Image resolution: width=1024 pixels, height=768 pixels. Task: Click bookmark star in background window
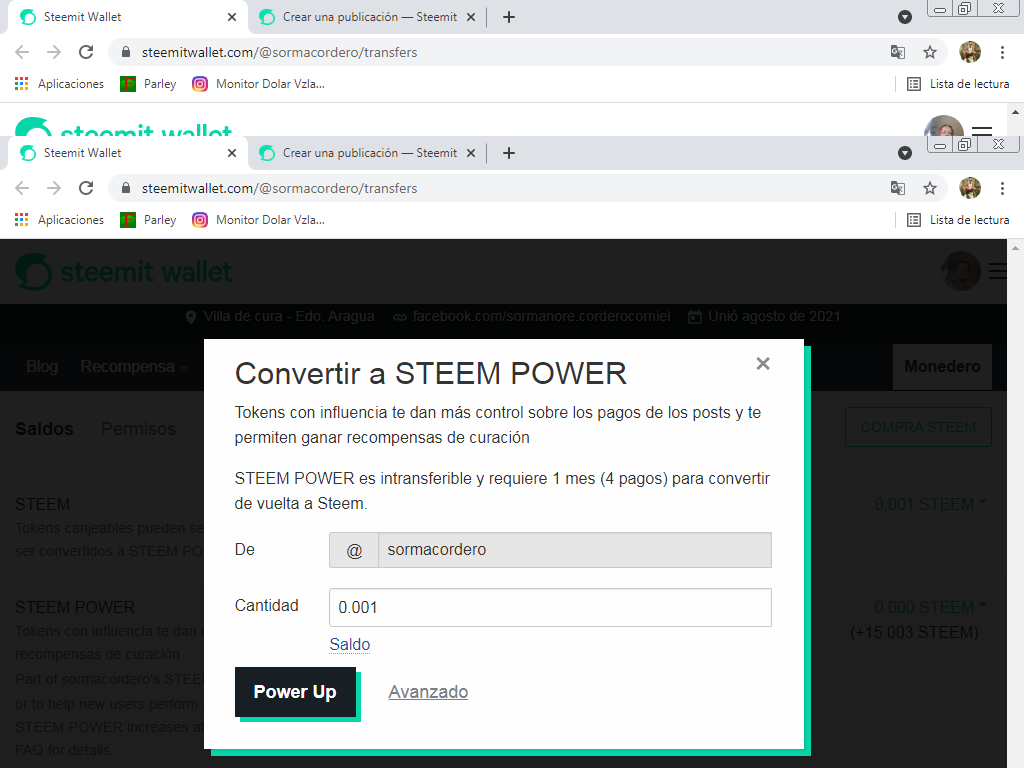click(x=930, y=52)
